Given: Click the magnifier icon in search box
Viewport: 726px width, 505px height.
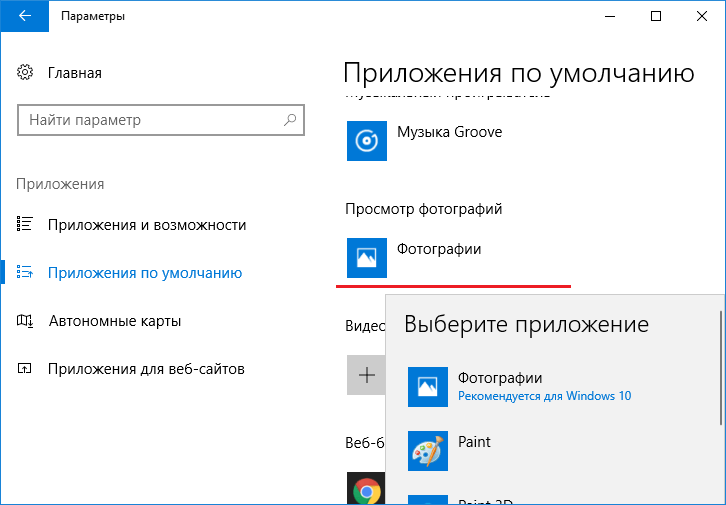Looking at the screenshot, I should click(x=290, y=120).
